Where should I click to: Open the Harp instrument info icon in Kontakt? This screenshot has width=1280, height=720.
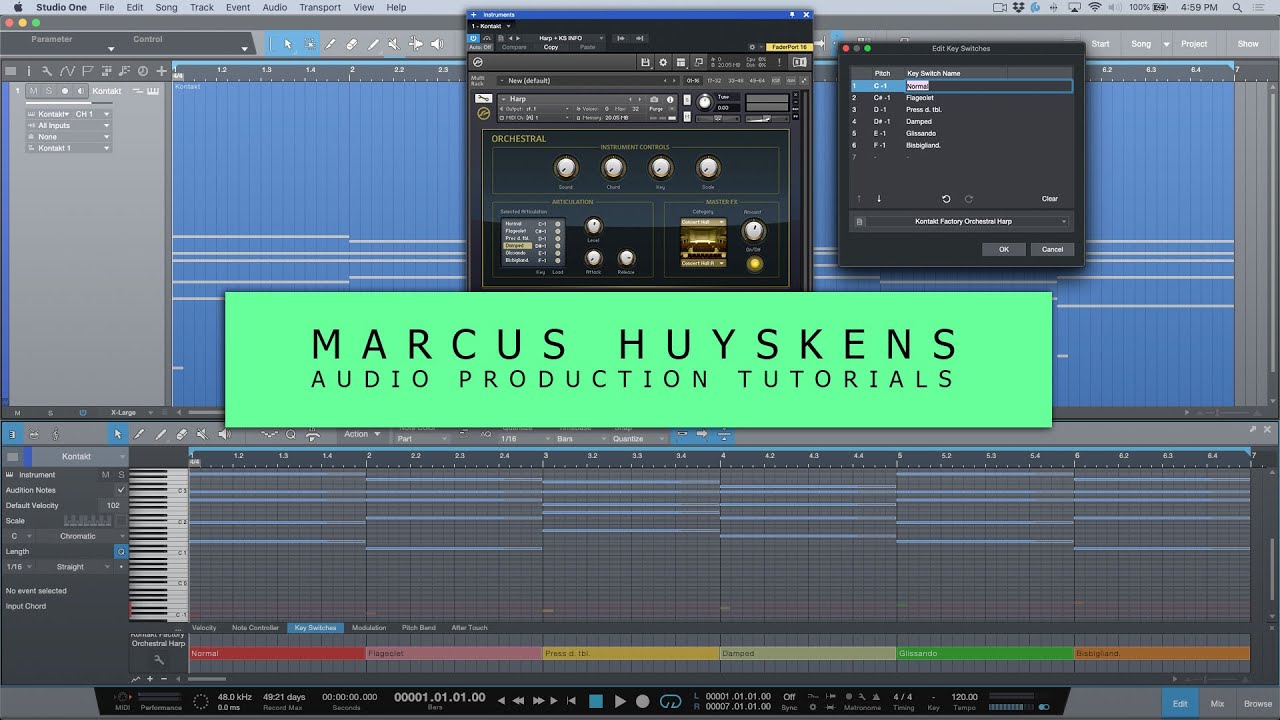tap(670, 99)
